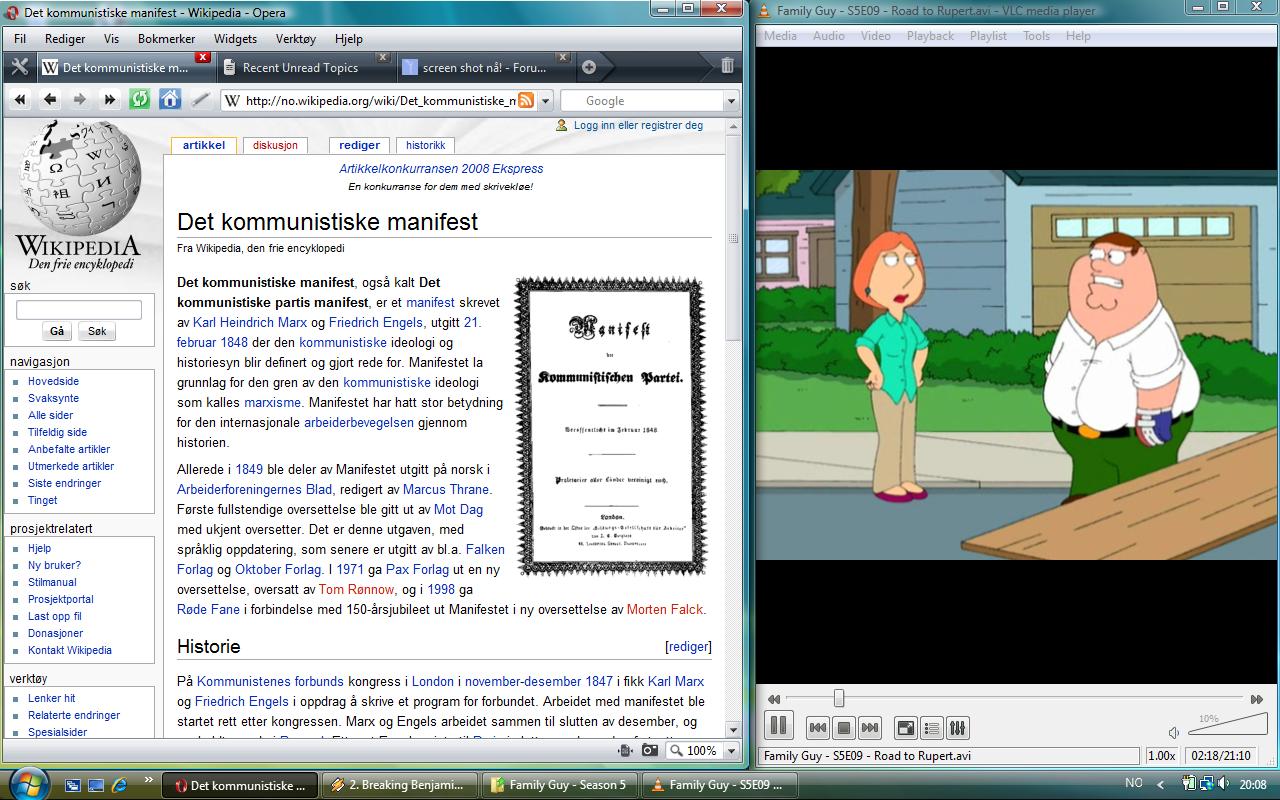
Task: Expand hidden system tray icons
Action: (x=1160, y=785)
